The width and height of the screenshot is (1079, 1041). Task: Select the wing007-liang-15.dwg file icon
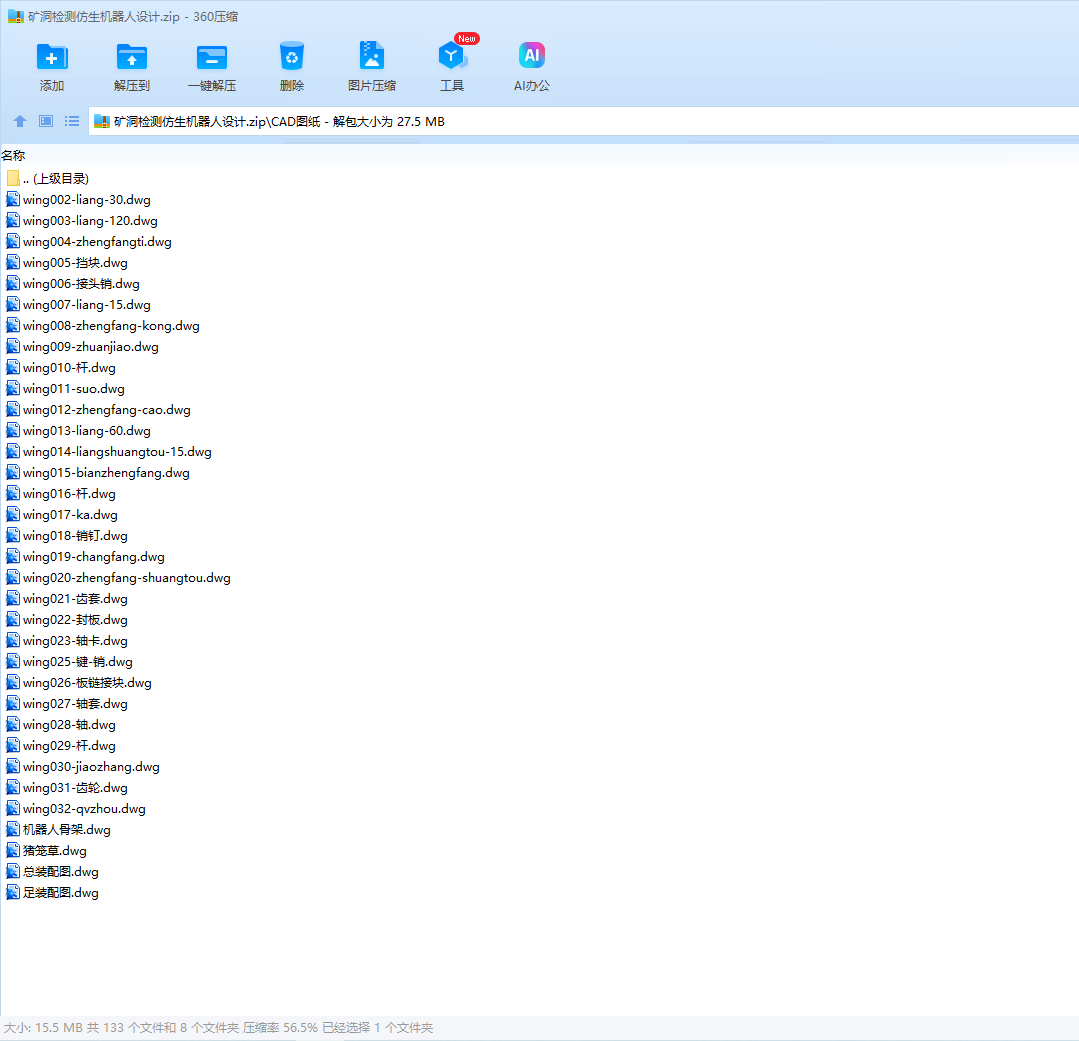pyautogui.click(x=13, y=305)
